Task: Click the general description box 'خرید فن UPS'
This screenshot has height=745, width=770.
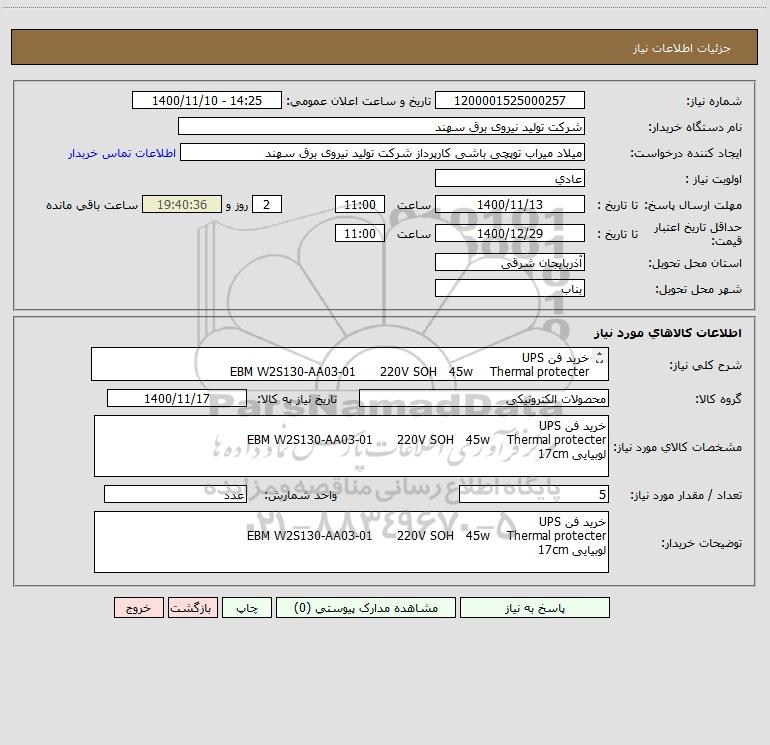Action: [350, 364]
